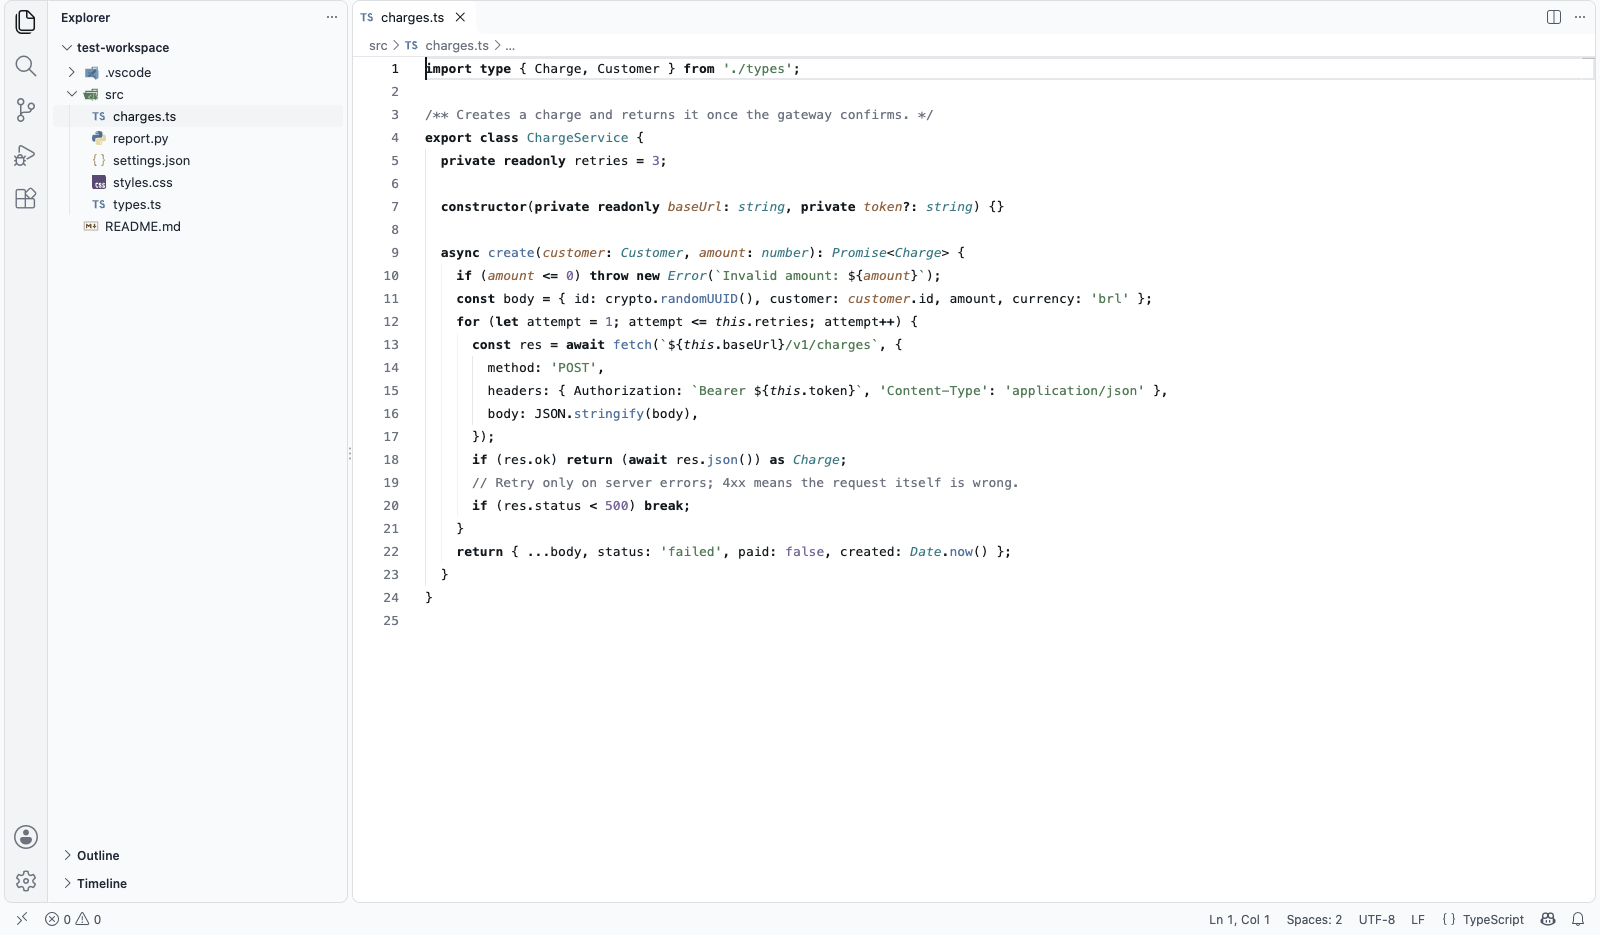Open types.ts in the explorer
This screenshot has height=935, width=1600.
click(198, 204)
